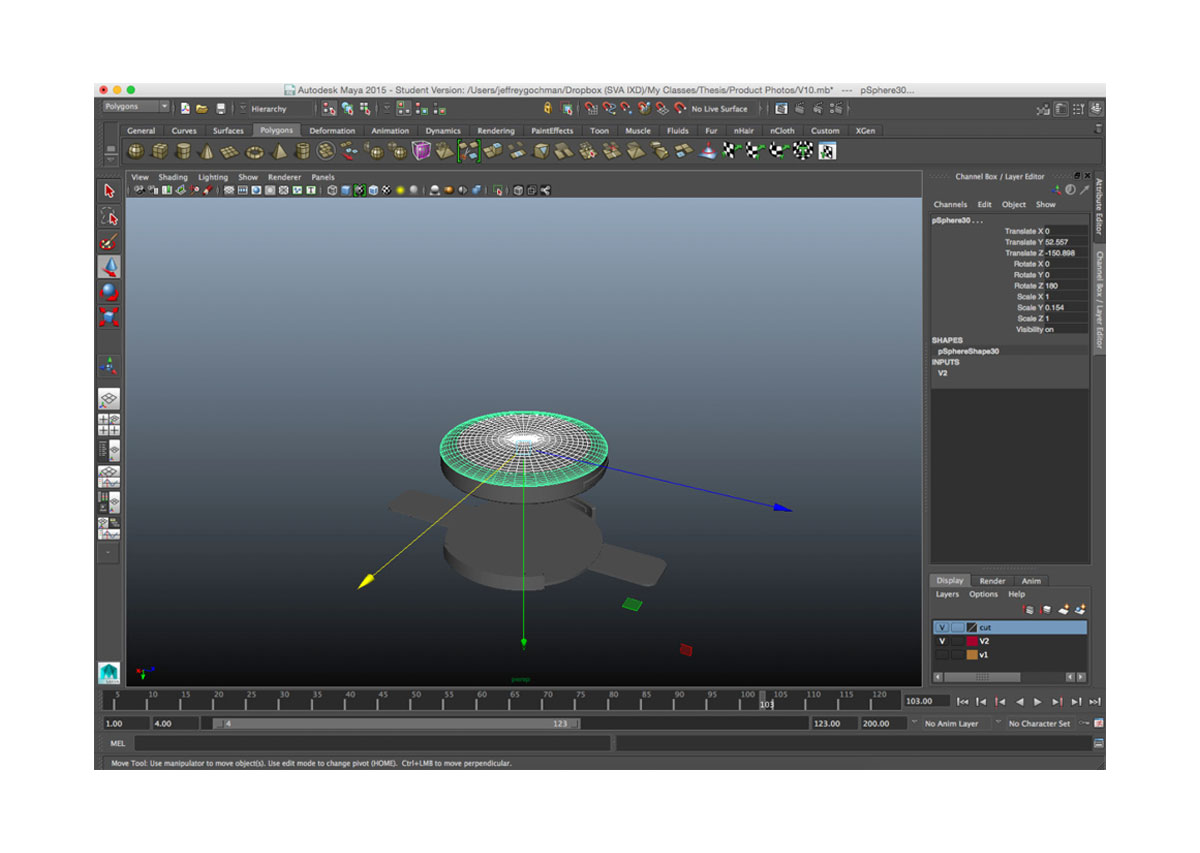Open scene with the folder icon

[202, 108]
